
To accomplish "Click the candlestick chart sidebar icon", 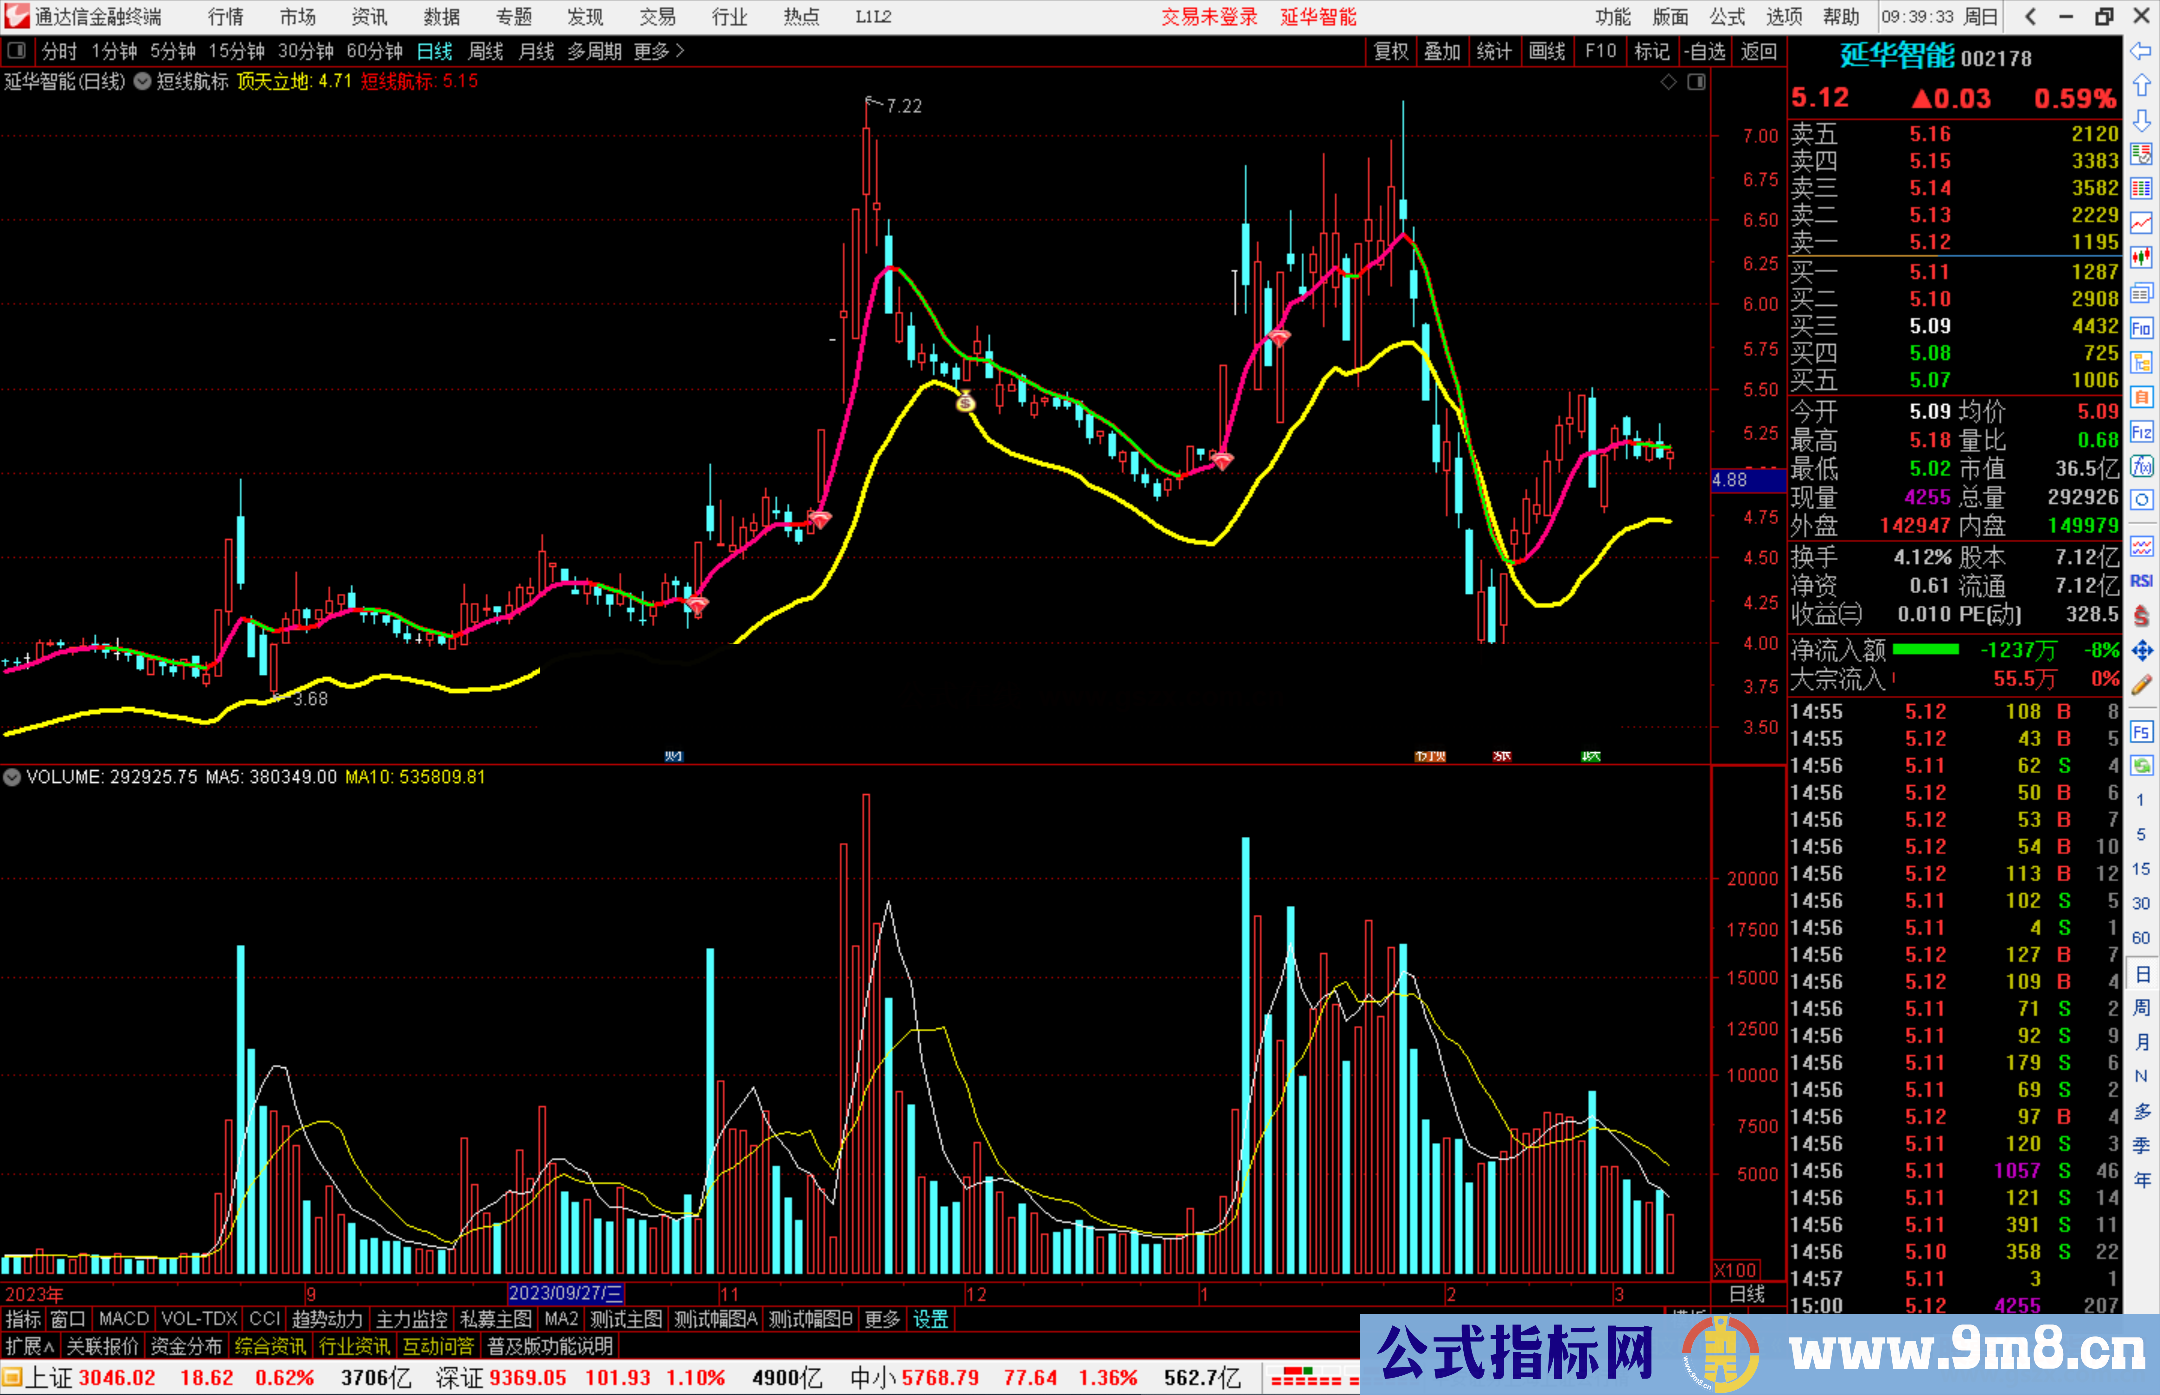I will click(2141, 258).
